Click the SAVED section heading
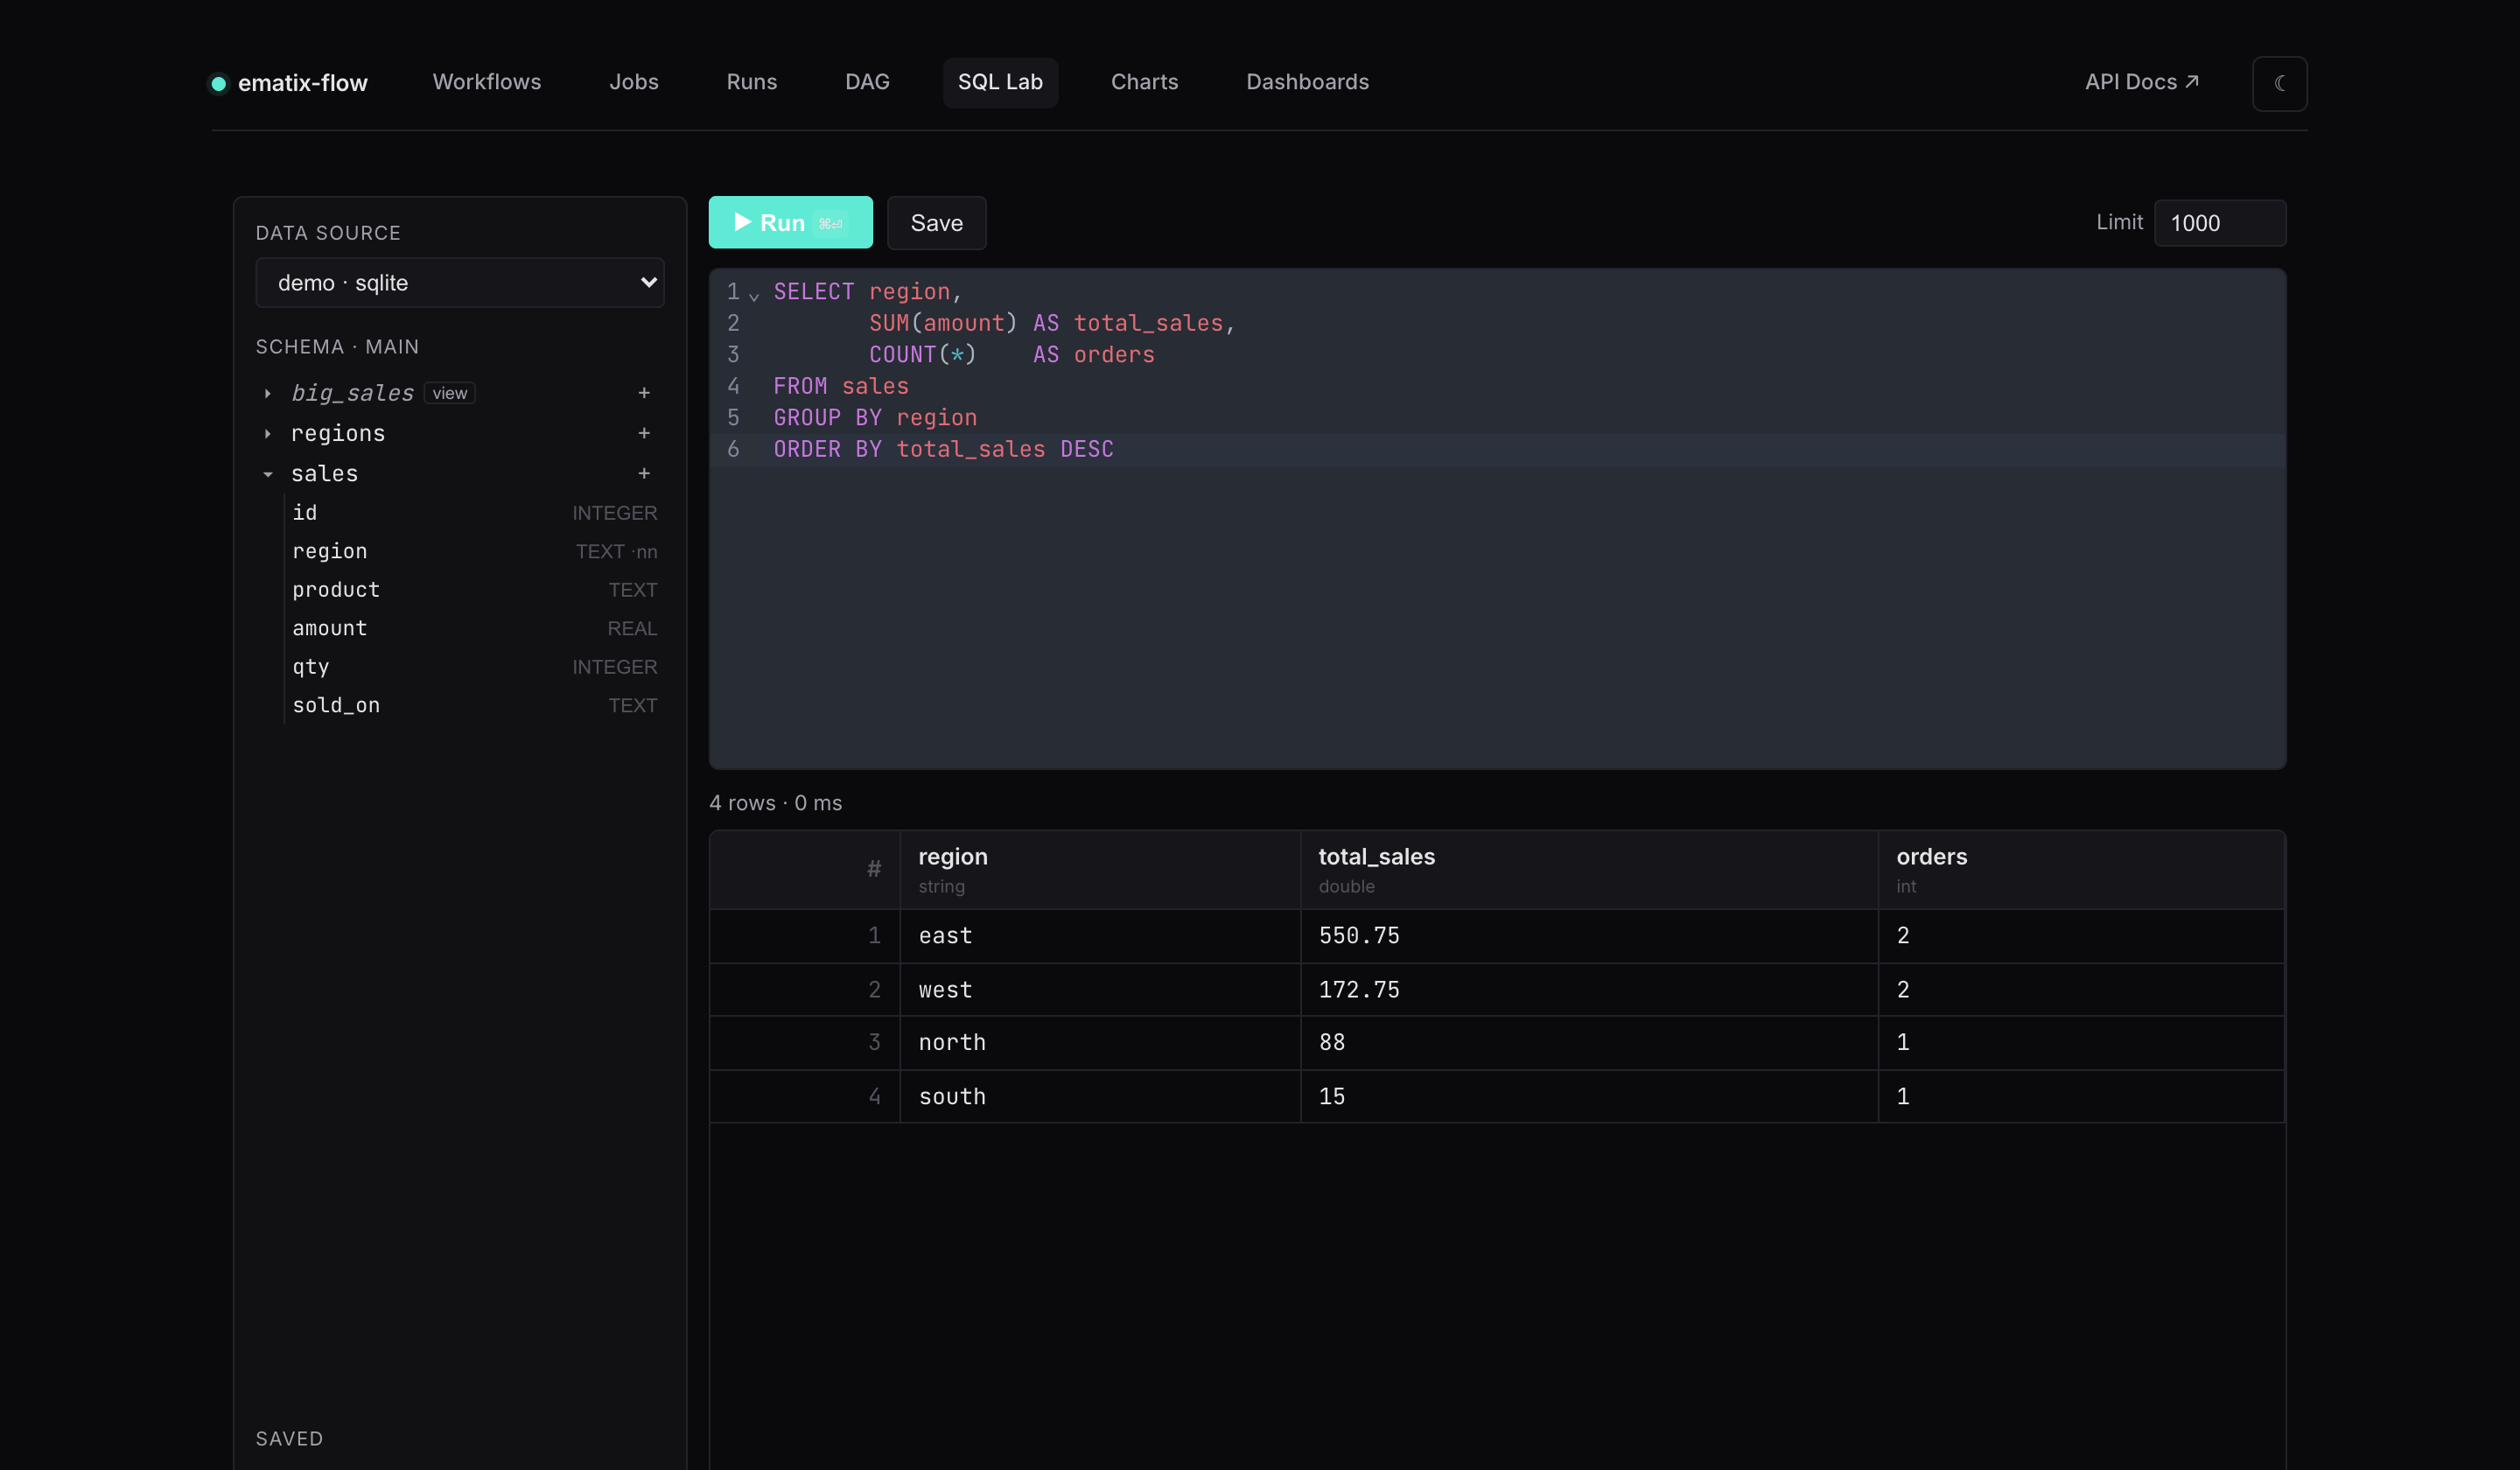The width and height of the screenshot is (2520, 1470). pos(289,1439)
